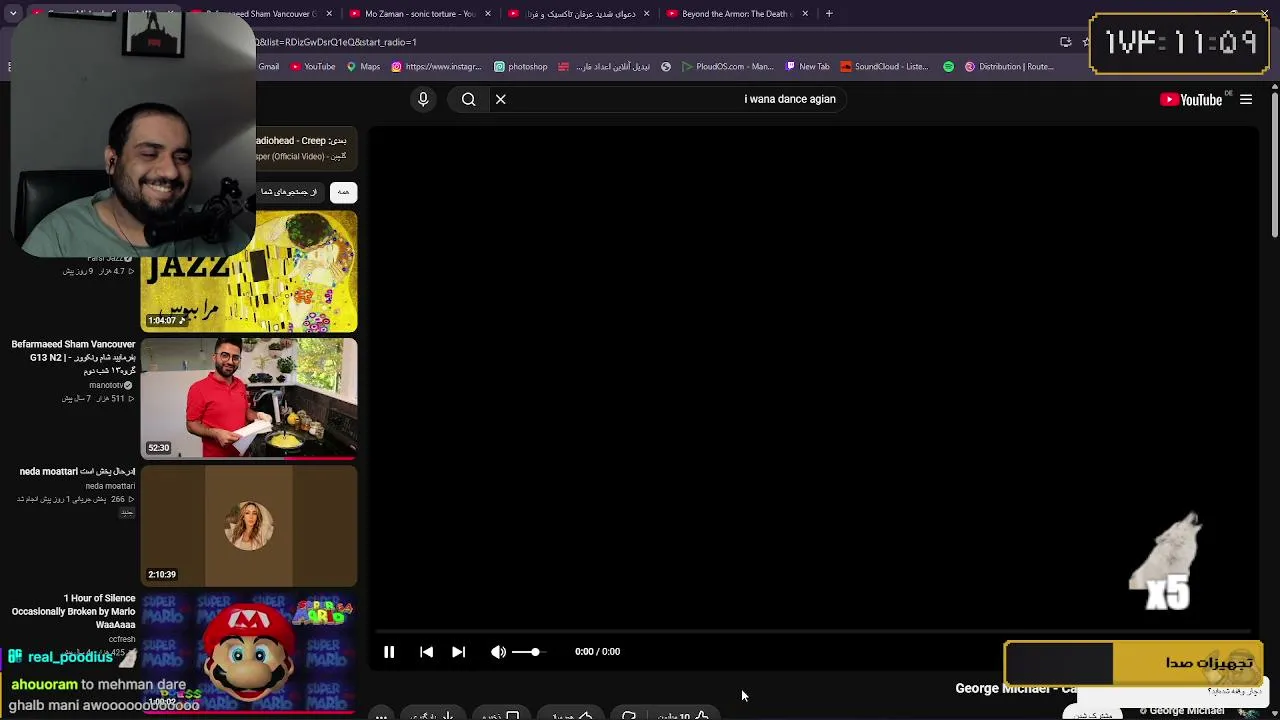
Task: Open the Gmail bookmark
Action: (x=269, y=67)
